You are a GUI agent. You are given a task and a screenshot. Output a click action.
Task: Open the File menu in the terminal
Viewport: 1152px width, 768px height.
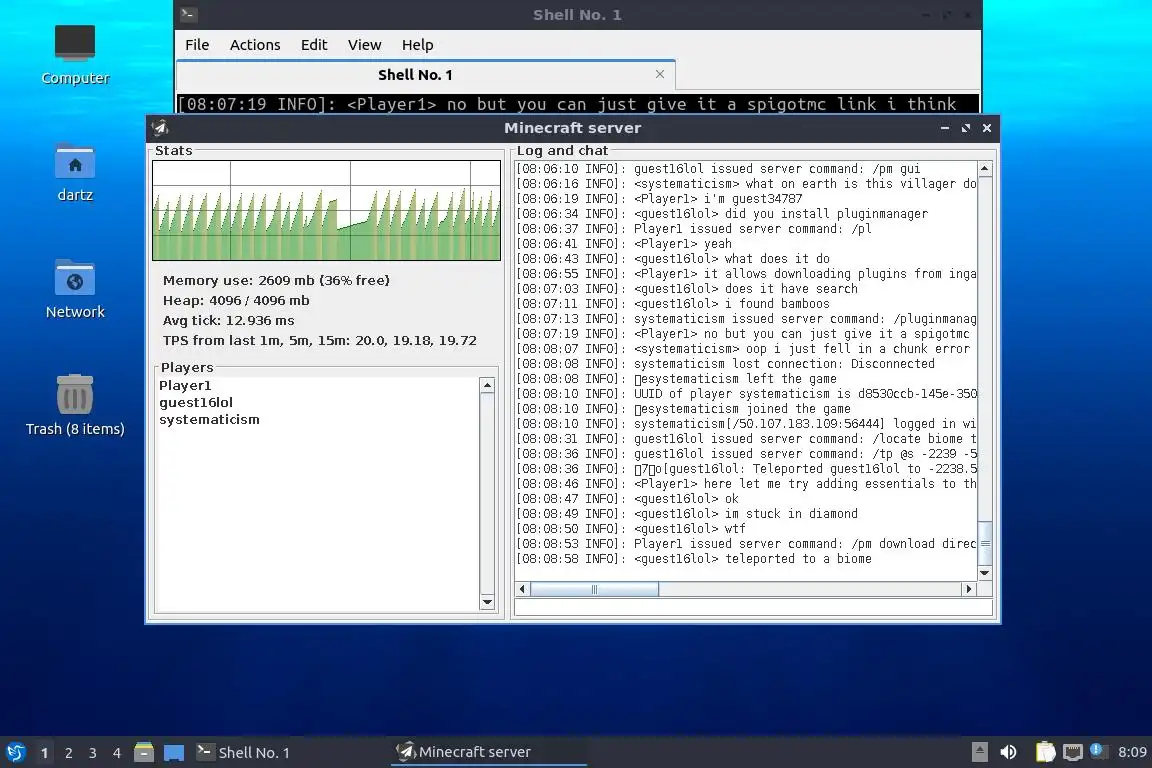coord(197,45)
